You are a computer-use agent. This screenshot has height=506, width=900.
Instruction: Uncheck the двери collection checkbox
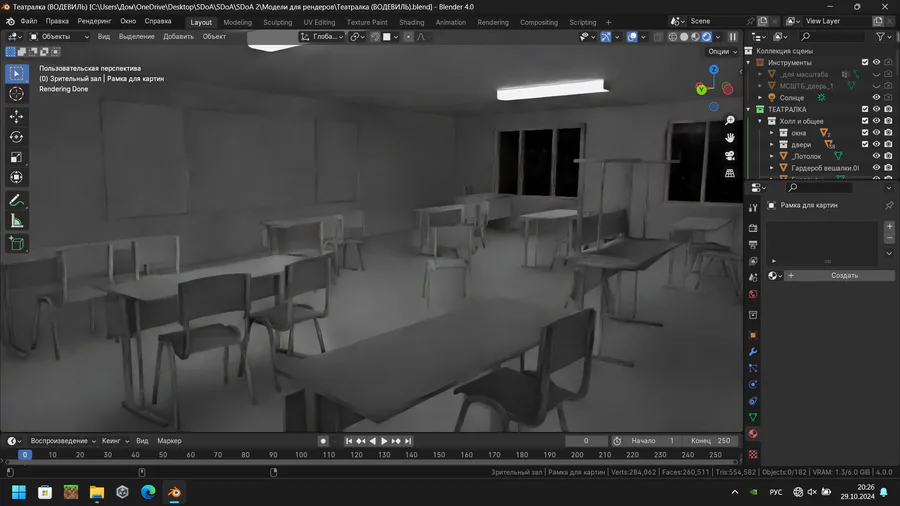[x=865, y=144]
